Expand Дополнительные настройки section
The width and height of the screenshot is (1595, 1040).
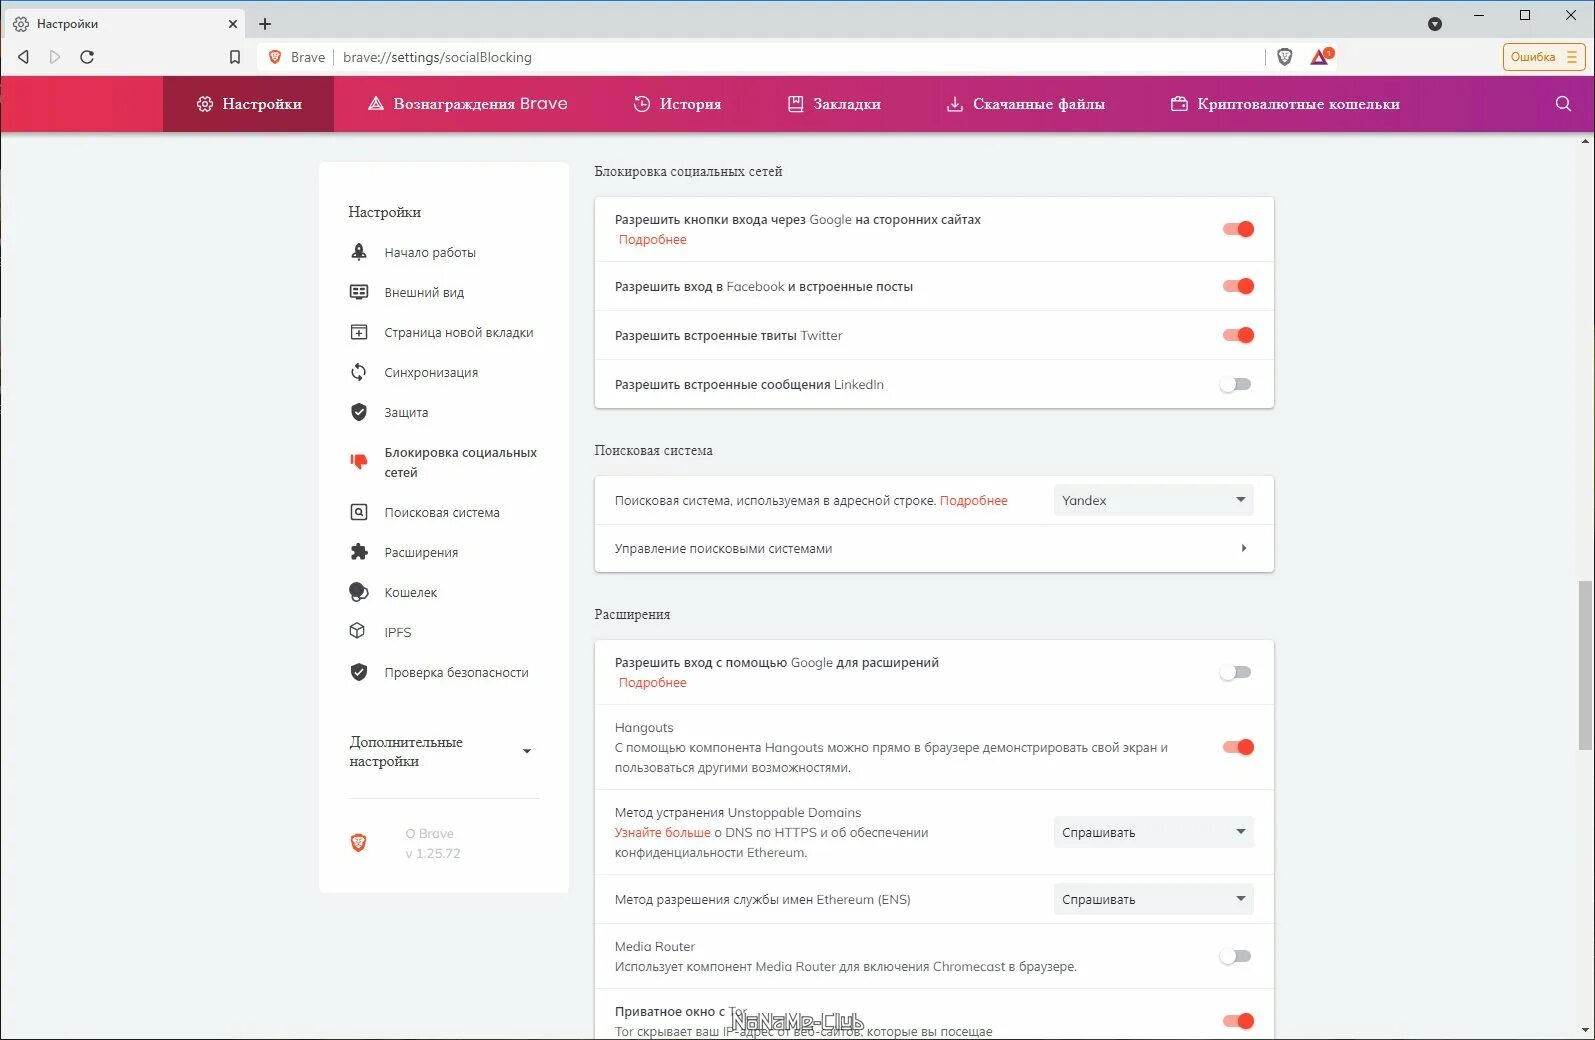coord(443,752)
